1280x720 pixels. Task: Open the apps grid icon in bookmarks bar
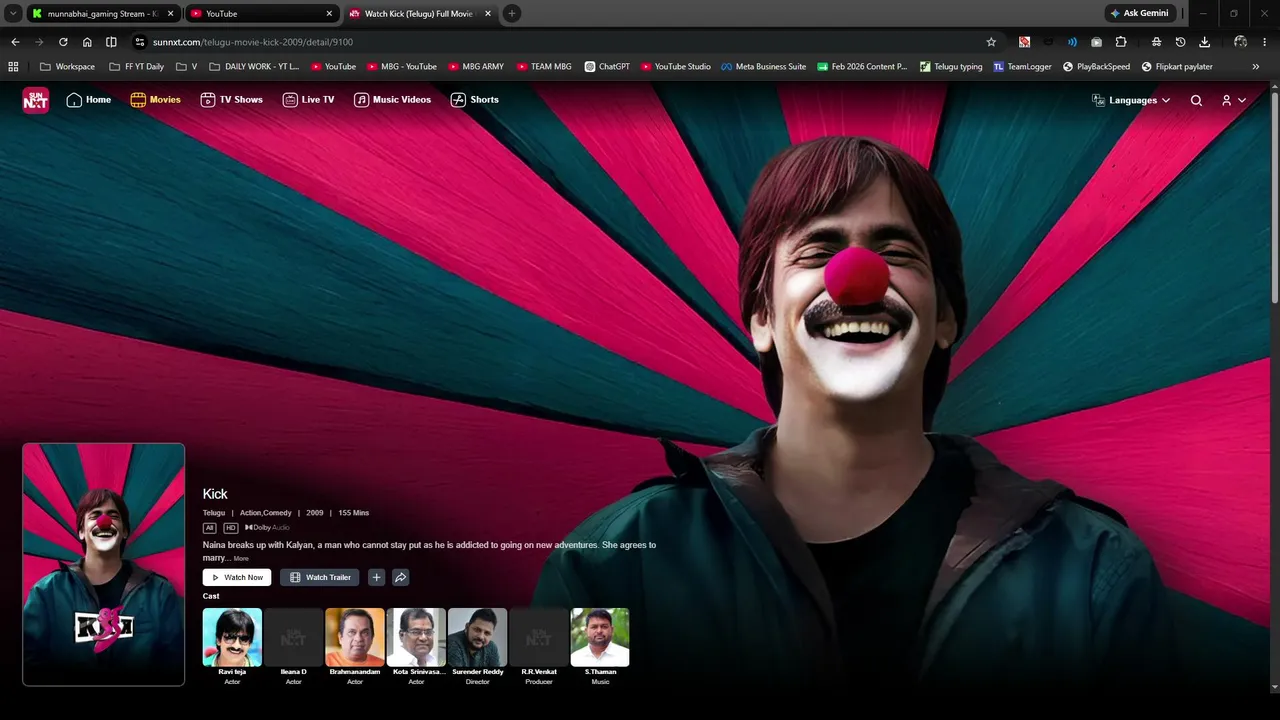click(13, 67)
